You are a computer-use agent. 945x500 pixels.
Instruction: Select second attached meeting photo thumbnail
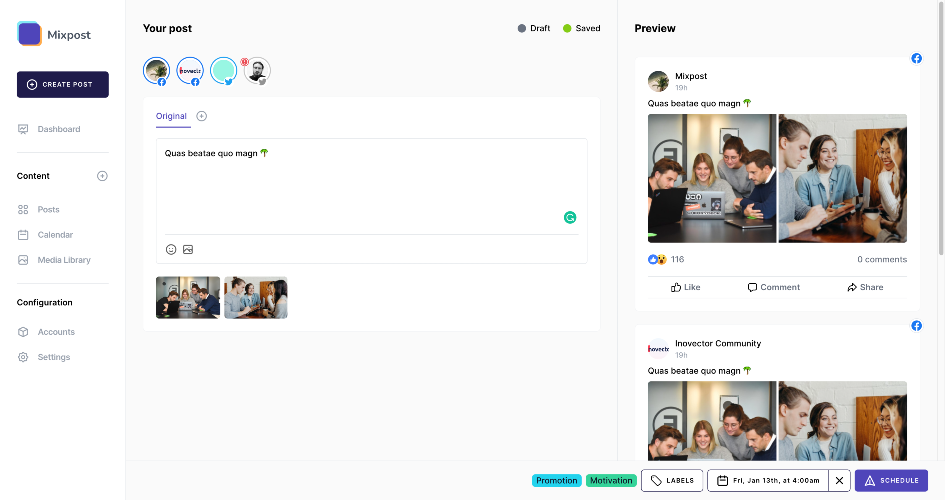pyautogui.click(x=256, y=298)
